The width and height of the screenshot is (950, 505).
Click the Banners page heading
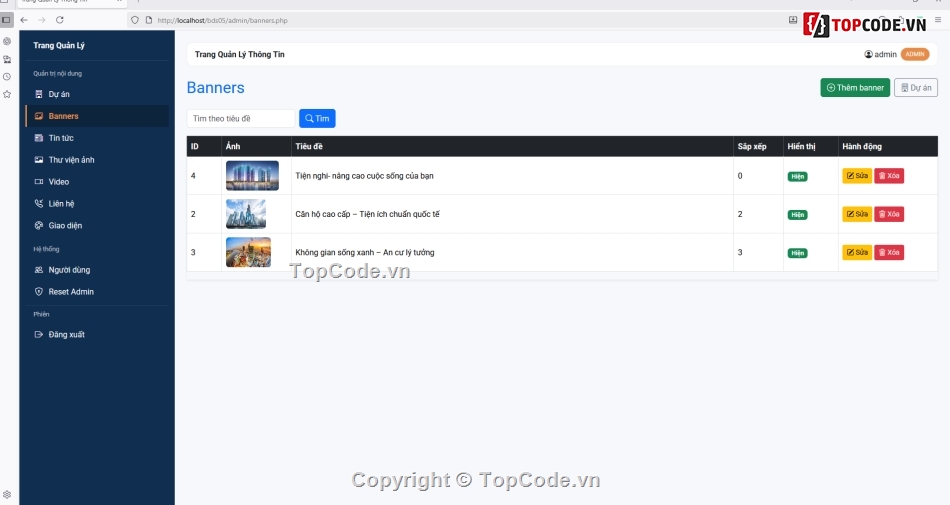tap(216, 88)
